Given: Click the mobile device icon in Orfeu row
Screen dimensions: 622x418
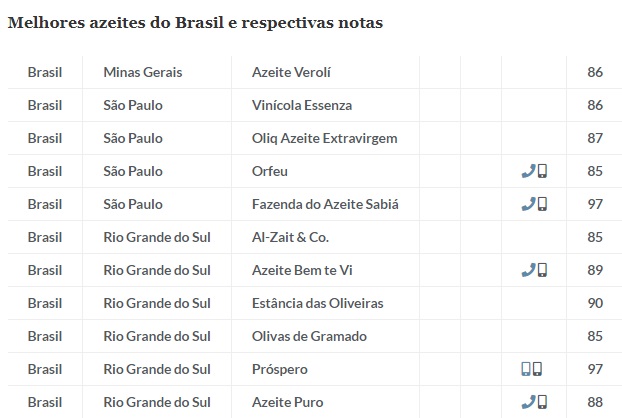Looking at the screenshot, I should pyautogui.click(x=542, y=171).
